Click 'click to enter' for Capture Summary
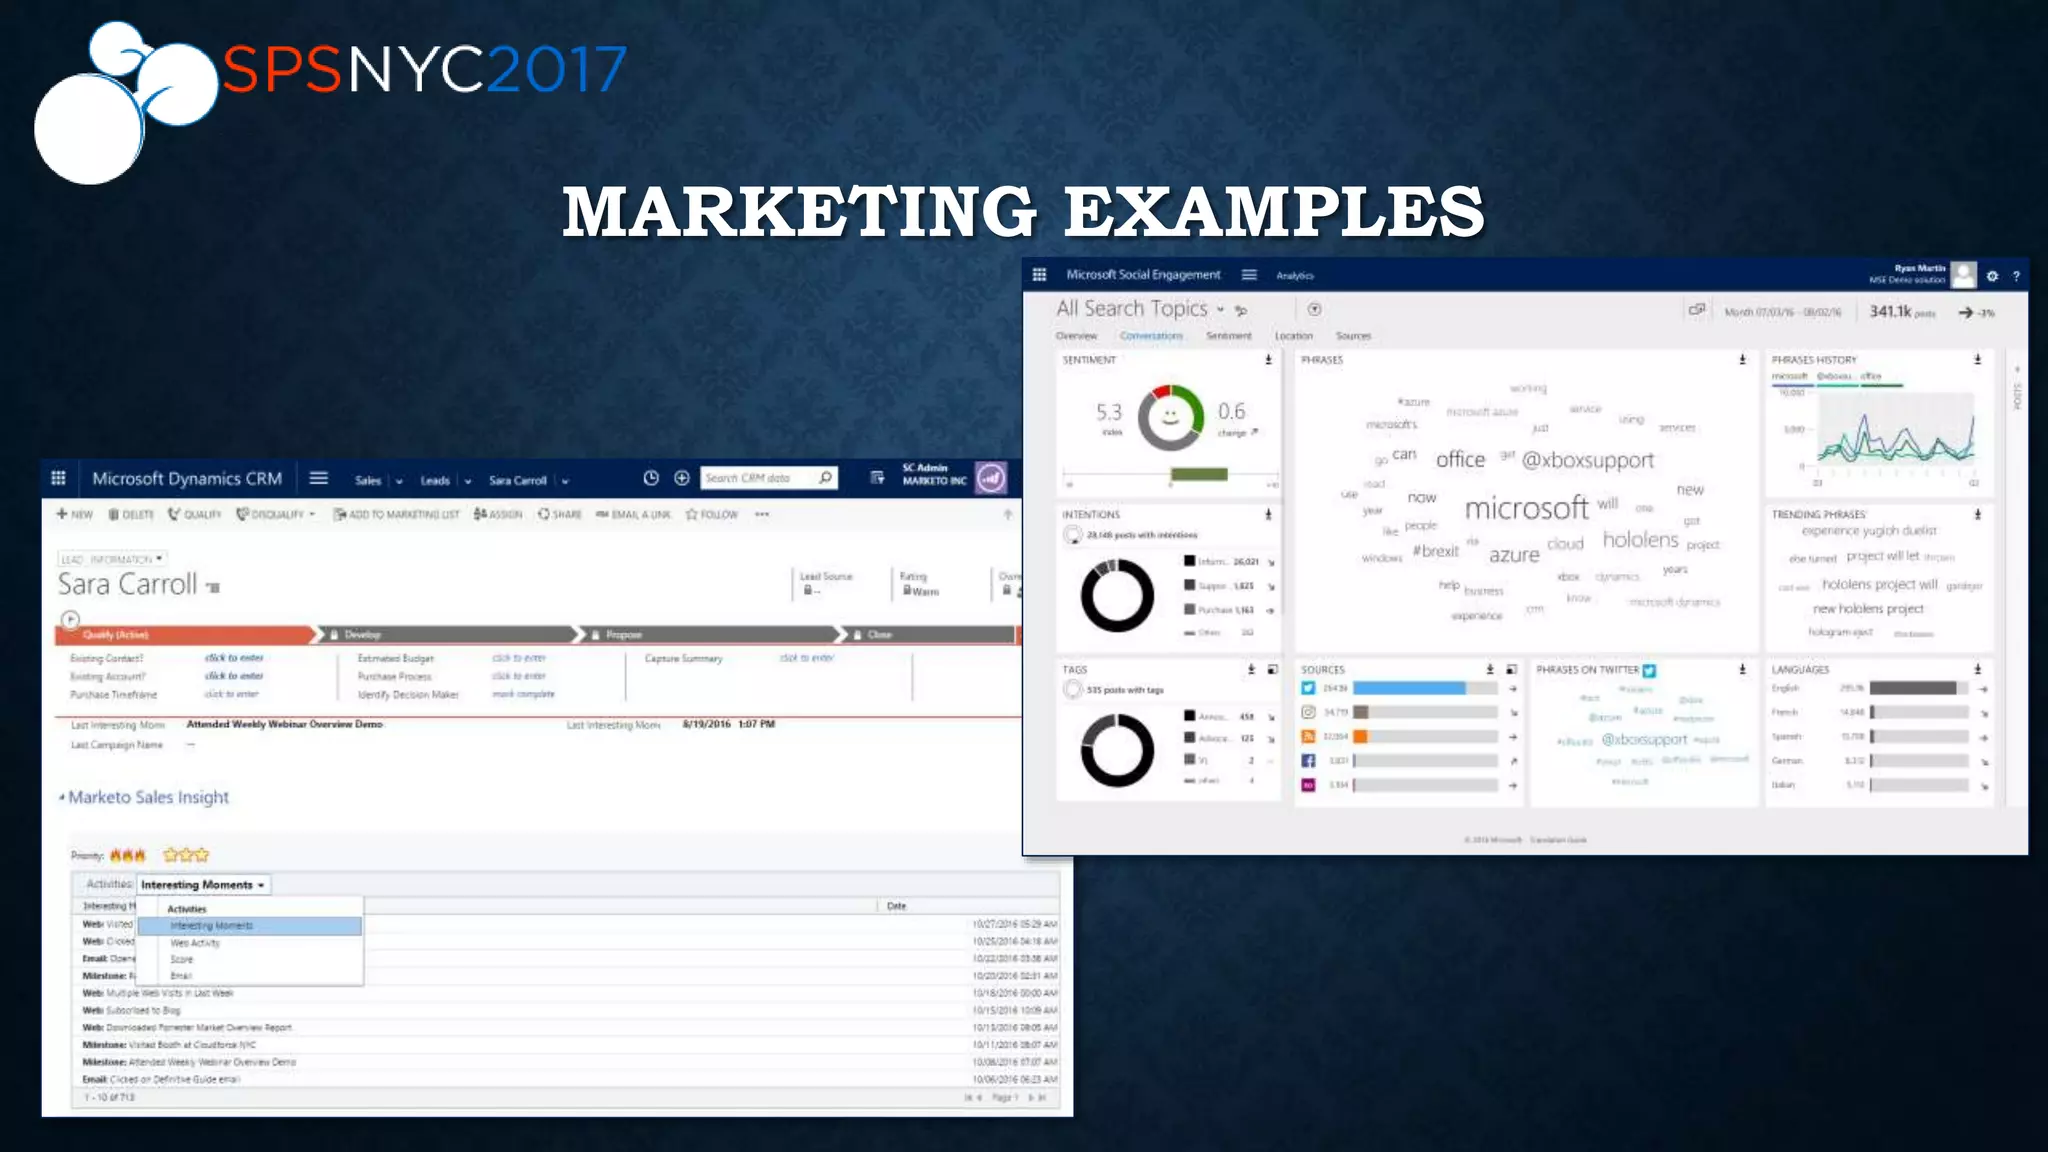2048x1152 pixels. click(806, 658)
